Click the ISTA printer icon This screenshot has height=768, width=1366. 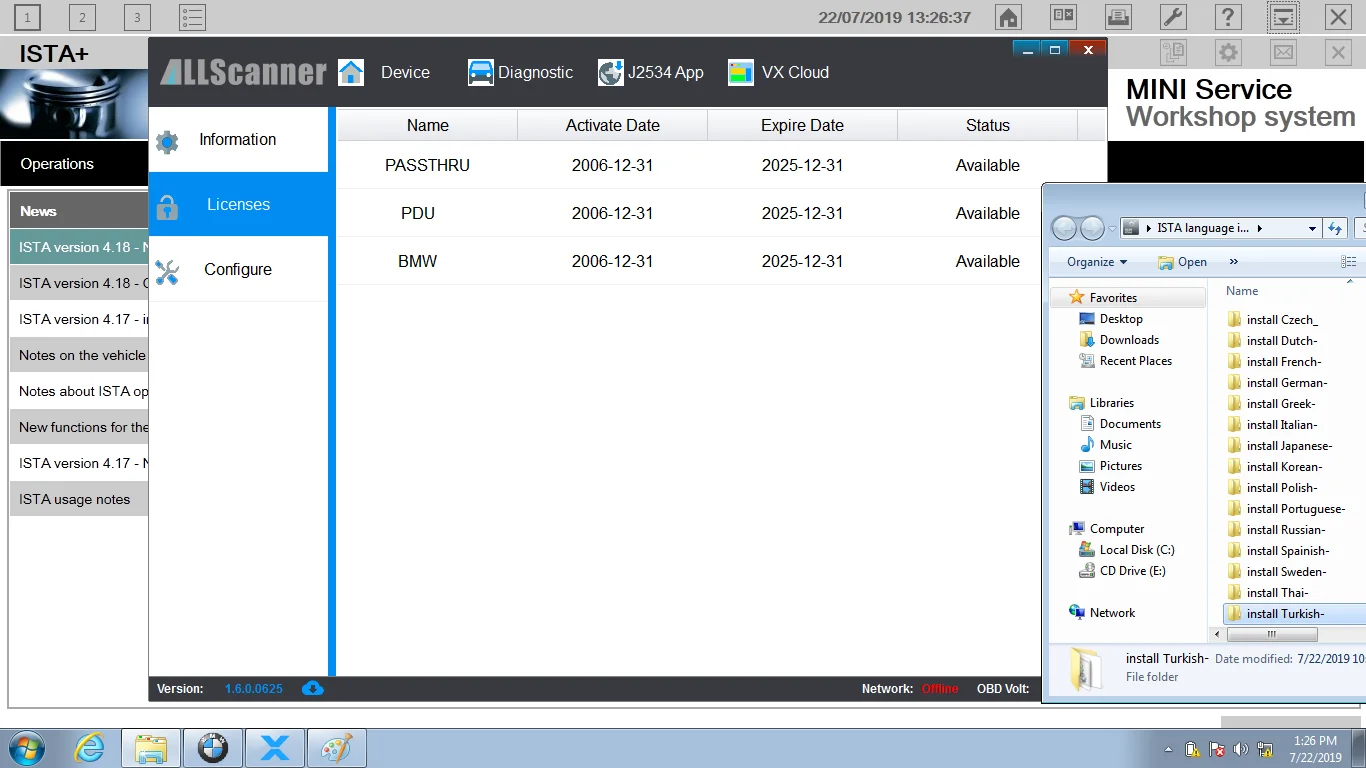pos(1118,17)
